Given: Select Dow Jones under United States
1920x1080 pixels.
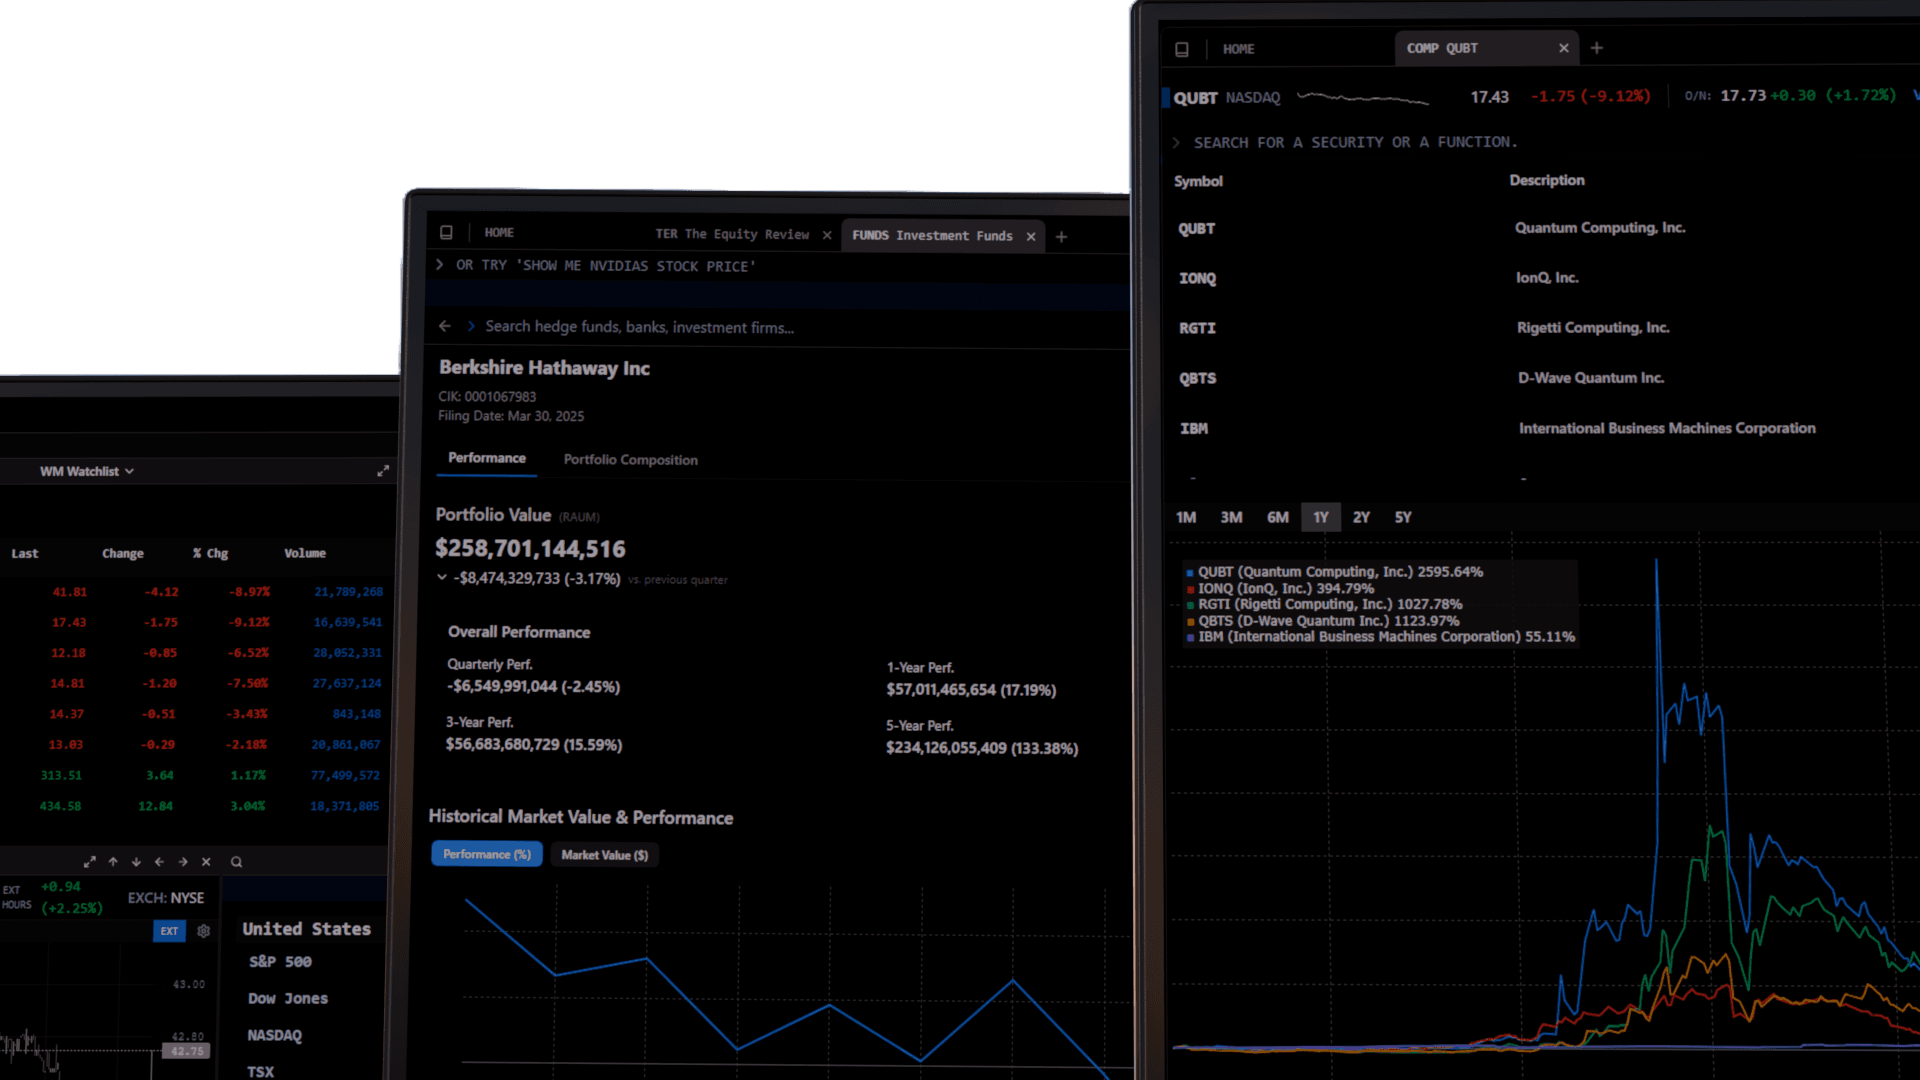Looking at the screenshot, I should tap(288, 999).
